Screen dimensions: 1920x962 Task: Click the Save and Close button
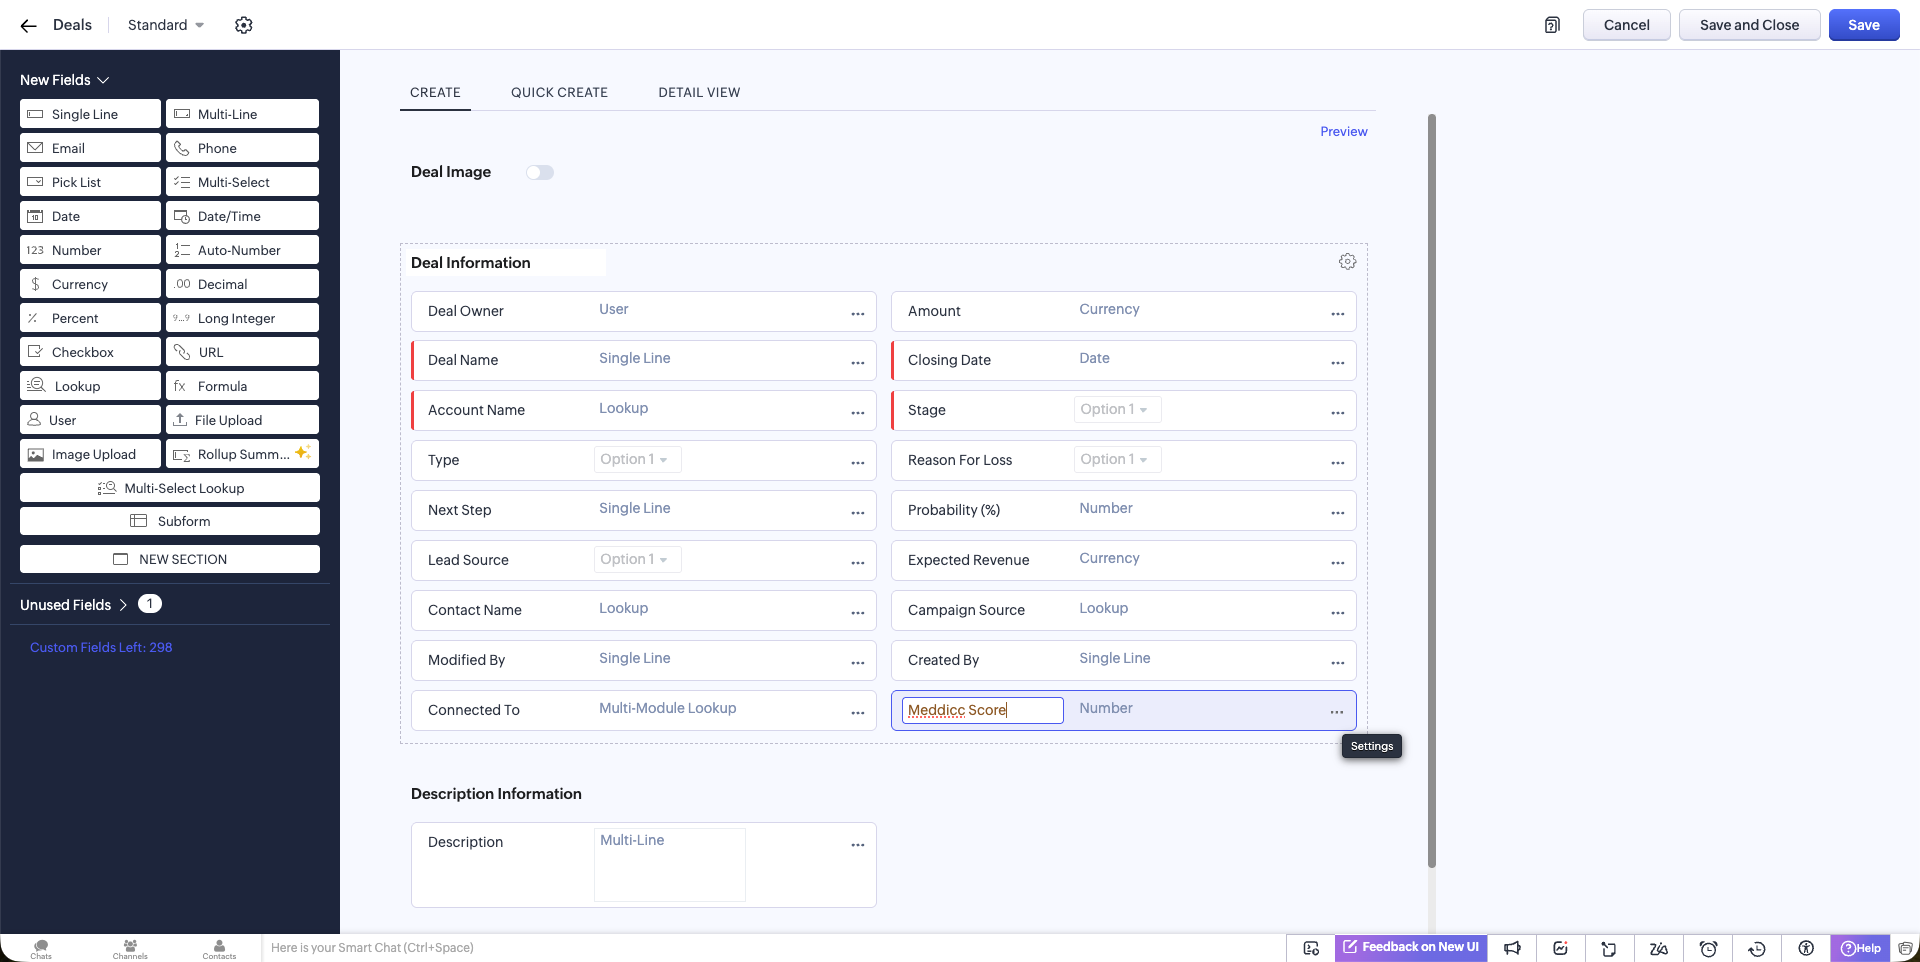click(x=1748, y=25)
